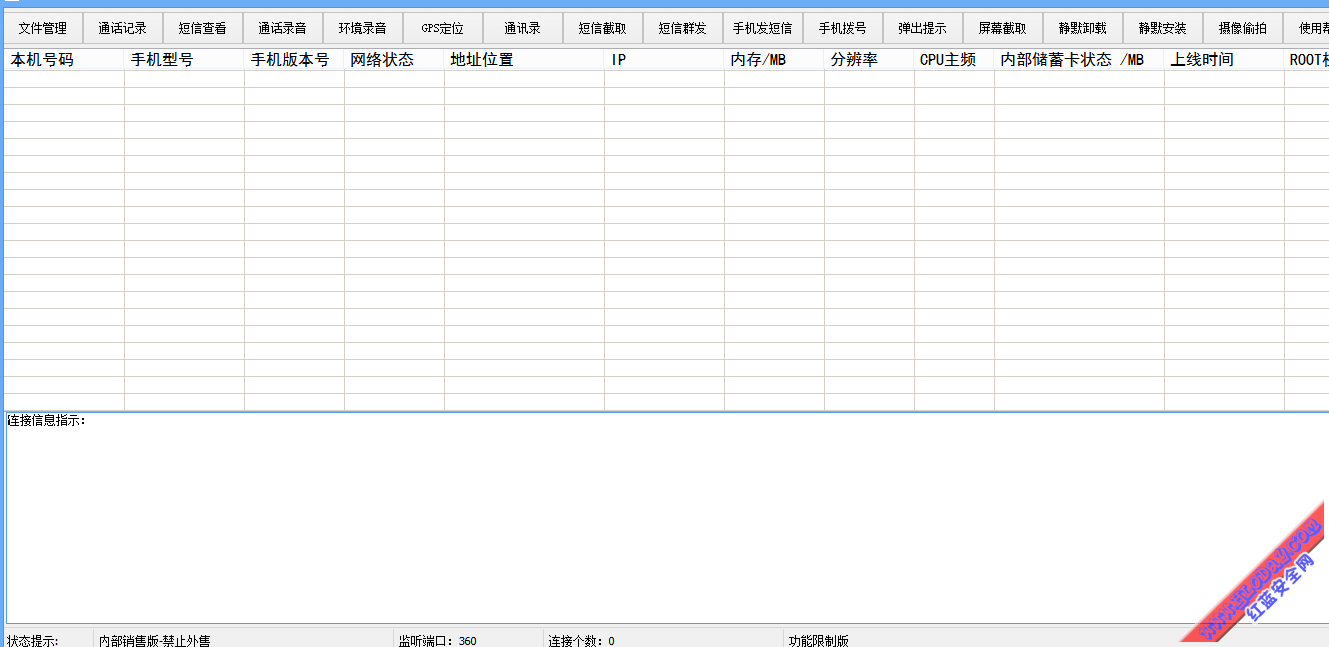Click the 连接信息指示 log label
The width and height of the screenshot is (1329, 647).
47,421
